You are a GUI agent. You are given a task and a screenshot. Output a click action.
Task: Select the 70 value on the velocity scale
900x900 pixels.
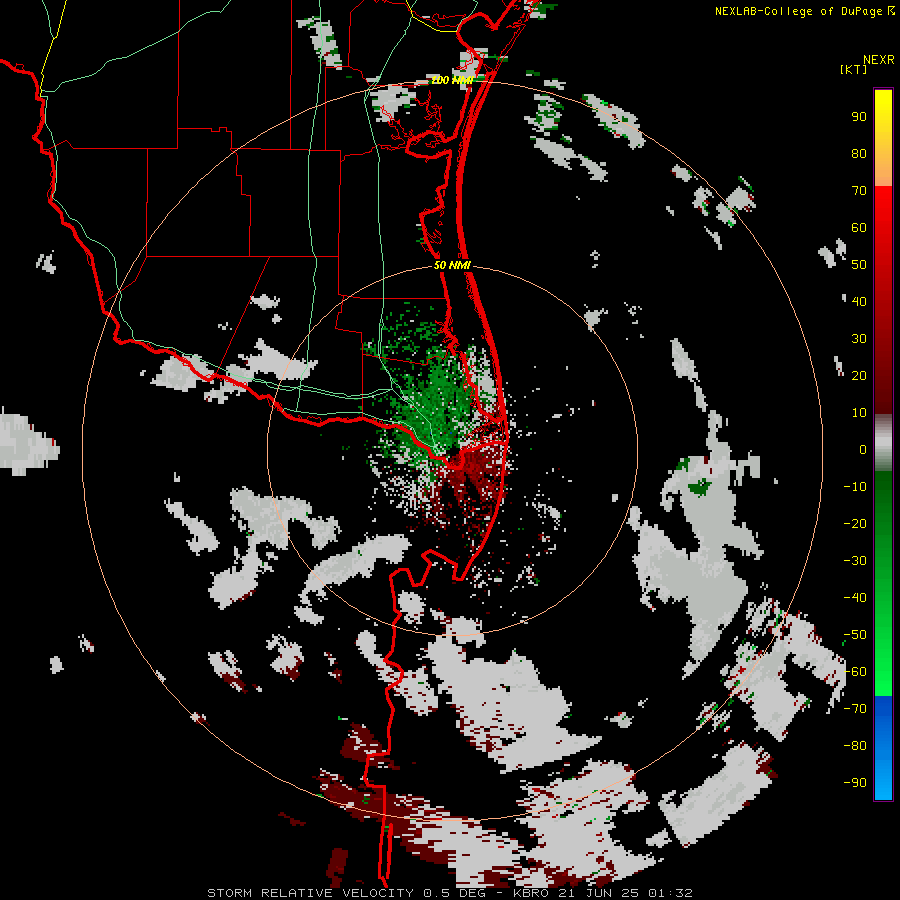tap(859, 191)
